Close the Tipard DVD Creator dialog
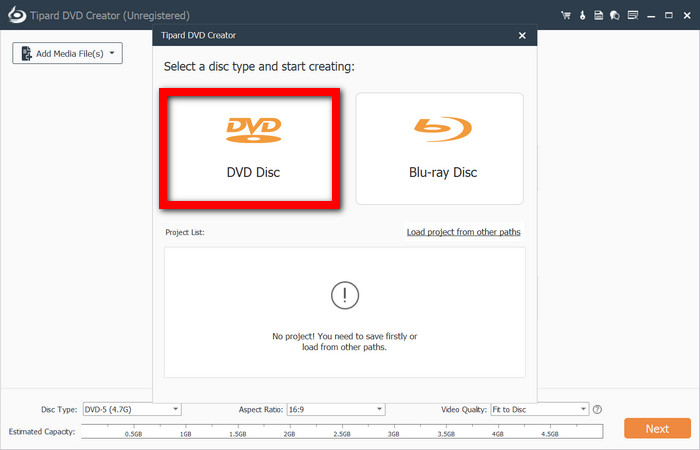This screenshot has height=450, width=700. [522, 35]
